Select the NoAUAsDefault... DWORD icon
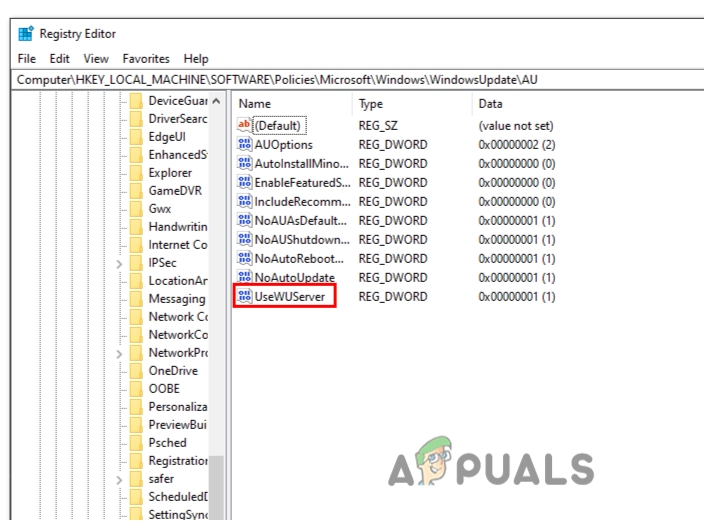The image size is (704, 522). click(x=244, y=220)
